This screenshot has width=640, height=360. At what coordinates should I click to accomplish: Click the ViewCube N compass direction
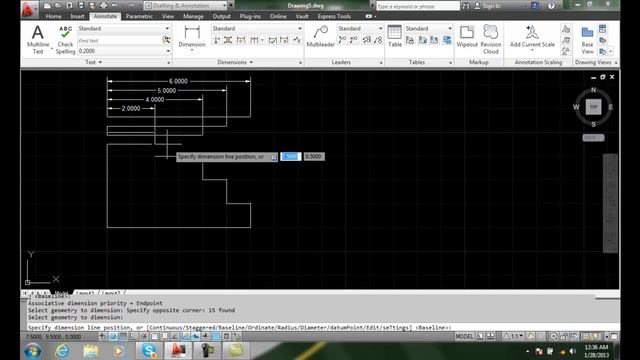(593, 89)
